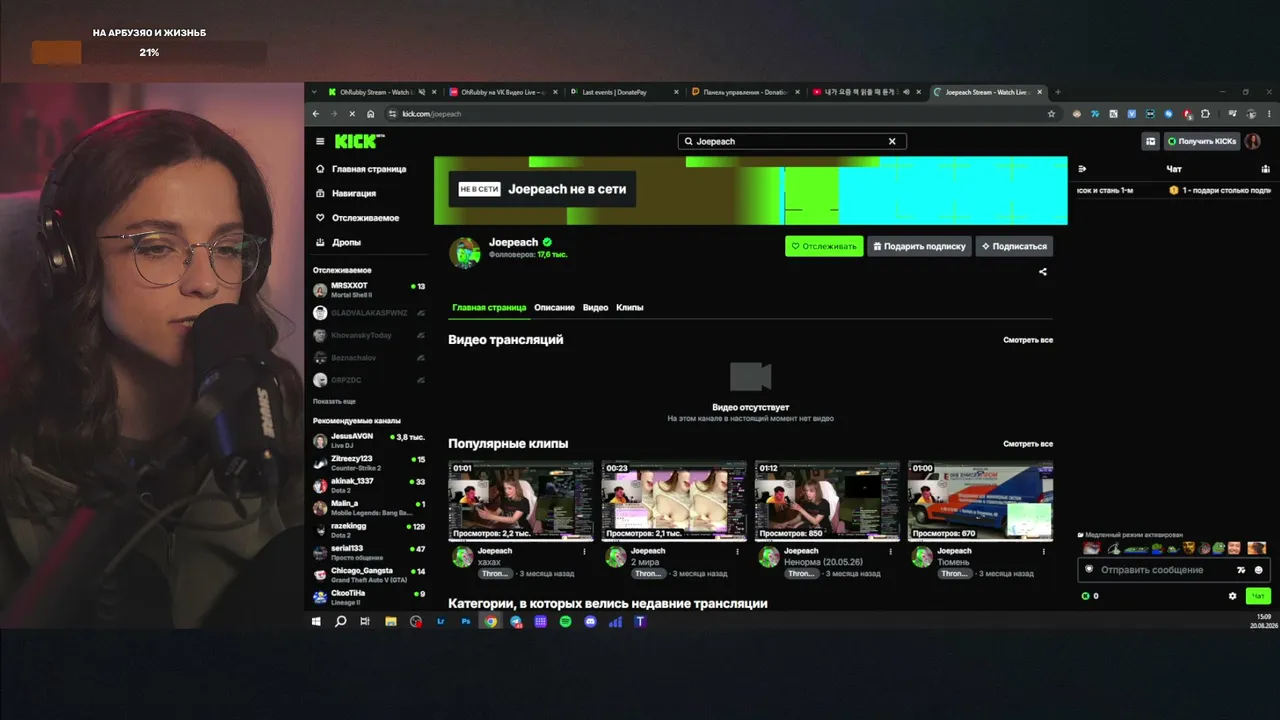Open options menu for Ненорма clip

[x=891, y=552]
